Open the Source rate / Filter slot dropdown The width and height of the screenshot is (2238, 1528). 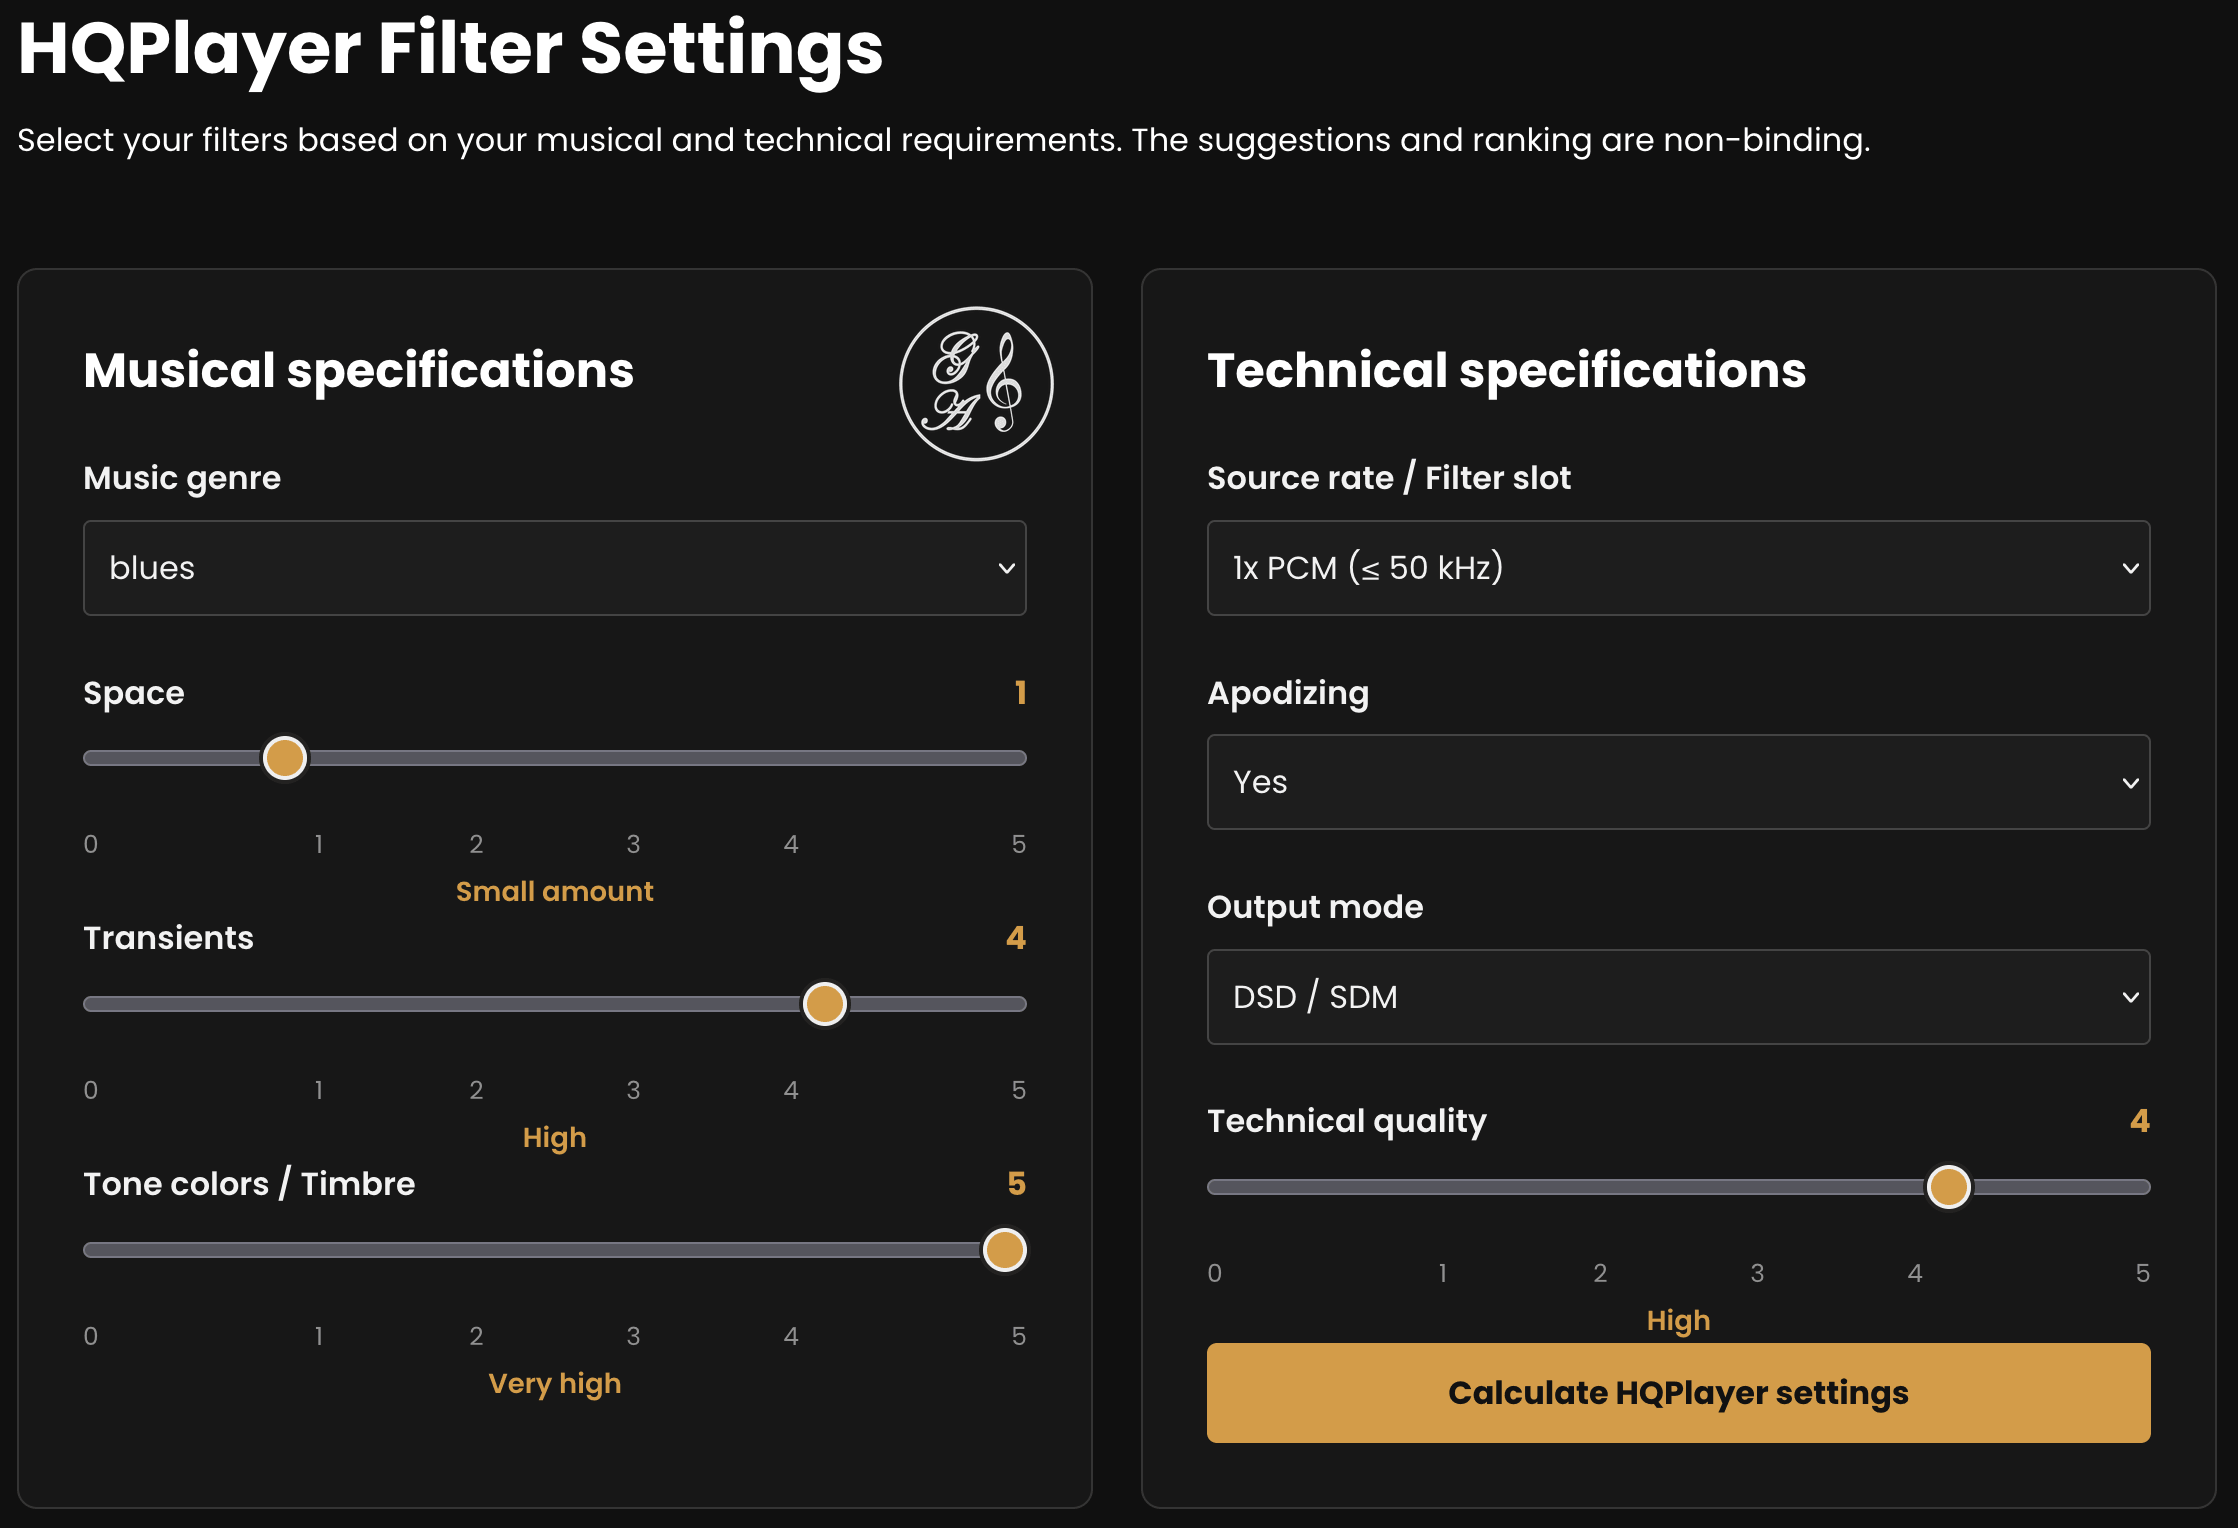1678,568
